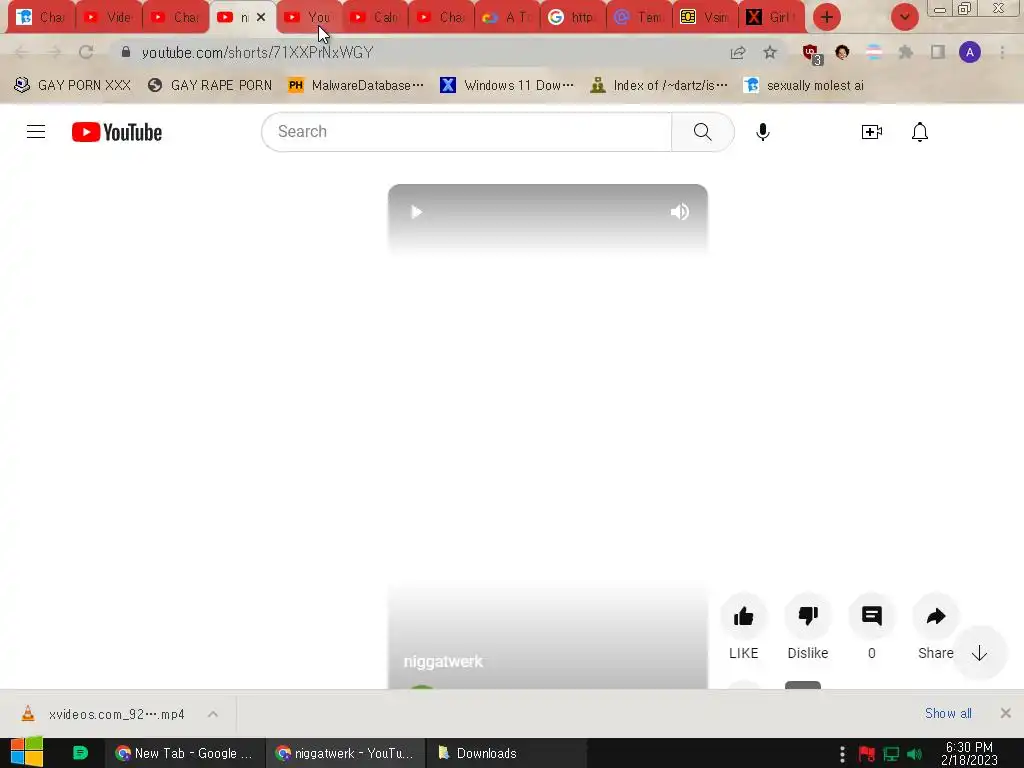Viewport: 1024px width, 768px height.
Task: Share this short using the arrow icon
Action: (936, 616)
